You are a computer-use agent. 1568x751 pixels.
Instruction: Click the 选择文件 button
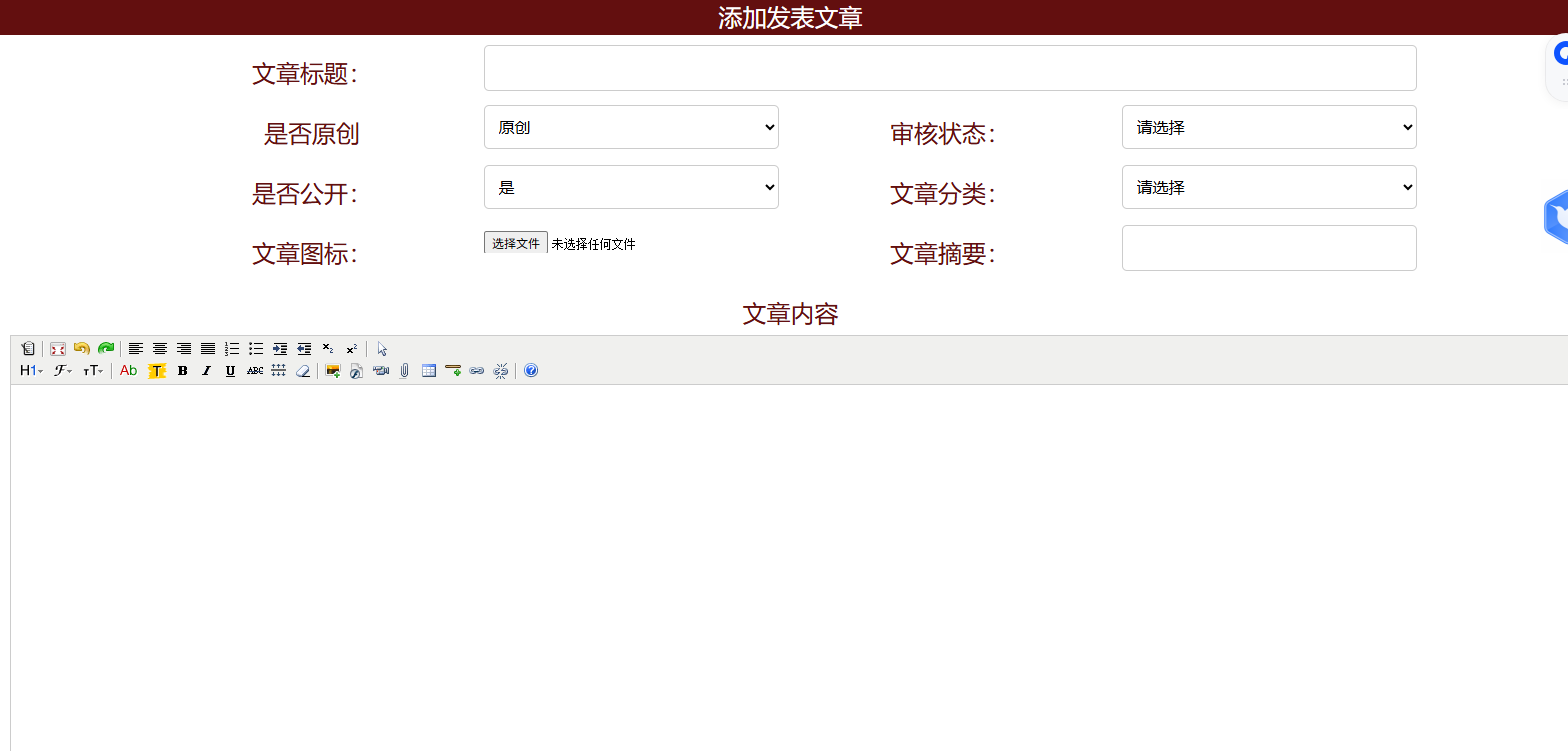(515, 243)
